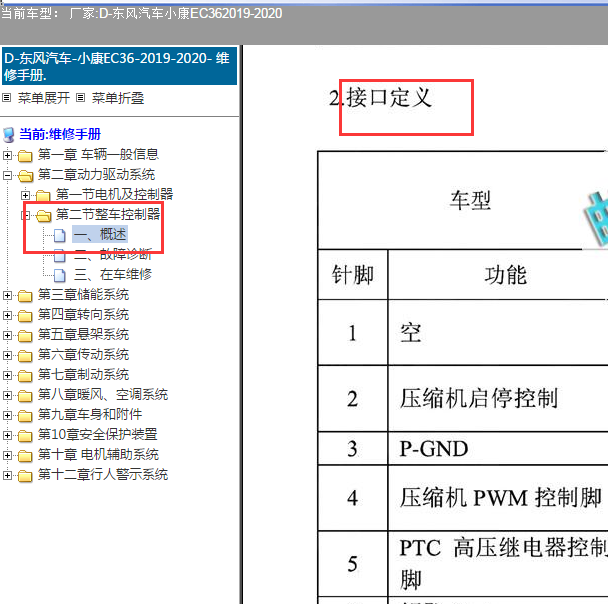The width and height of the screenshot is (608, 604).
Task: Click folder icon of 第七章制动系统
Action: [25, 376]
